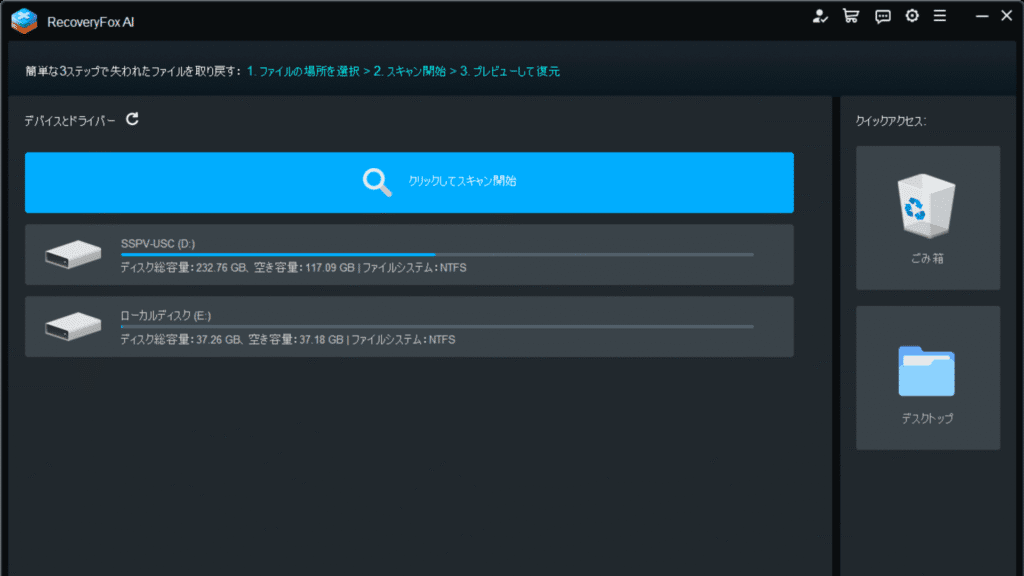Click step 2 スキャン開始 text

[x=409, y=71]
